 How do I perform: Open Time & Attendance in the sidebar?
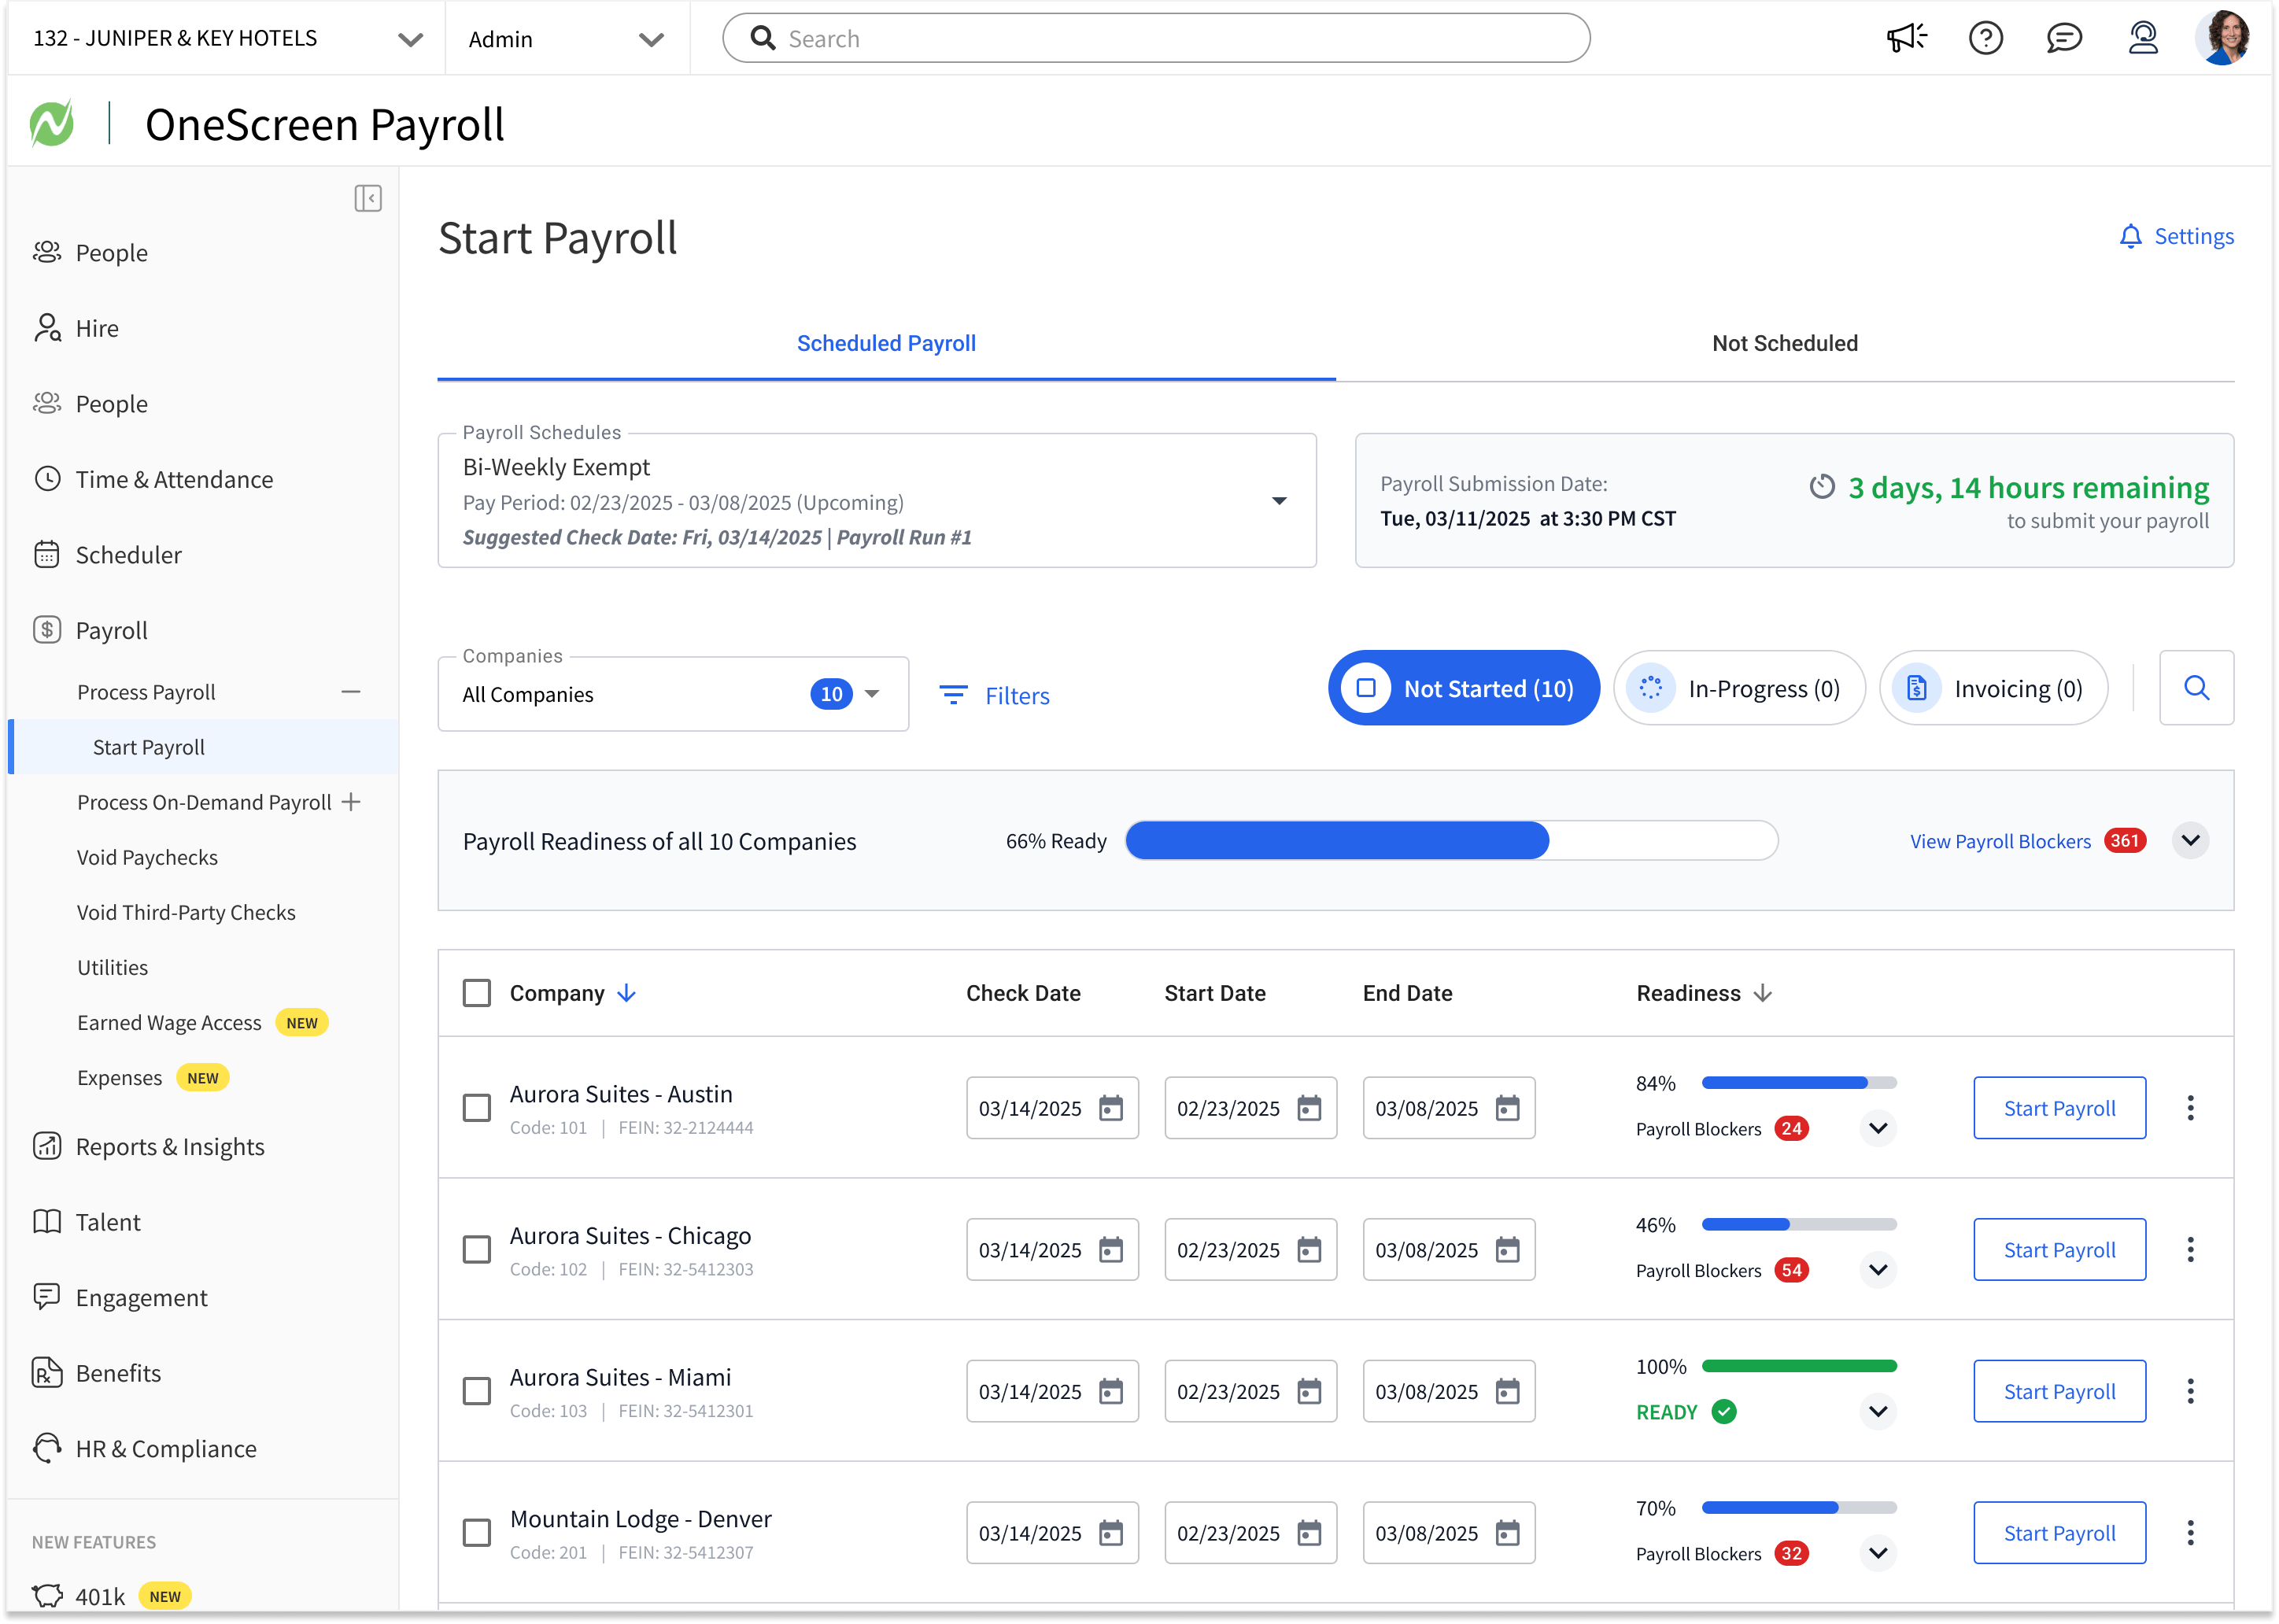[x=174, y=479]
